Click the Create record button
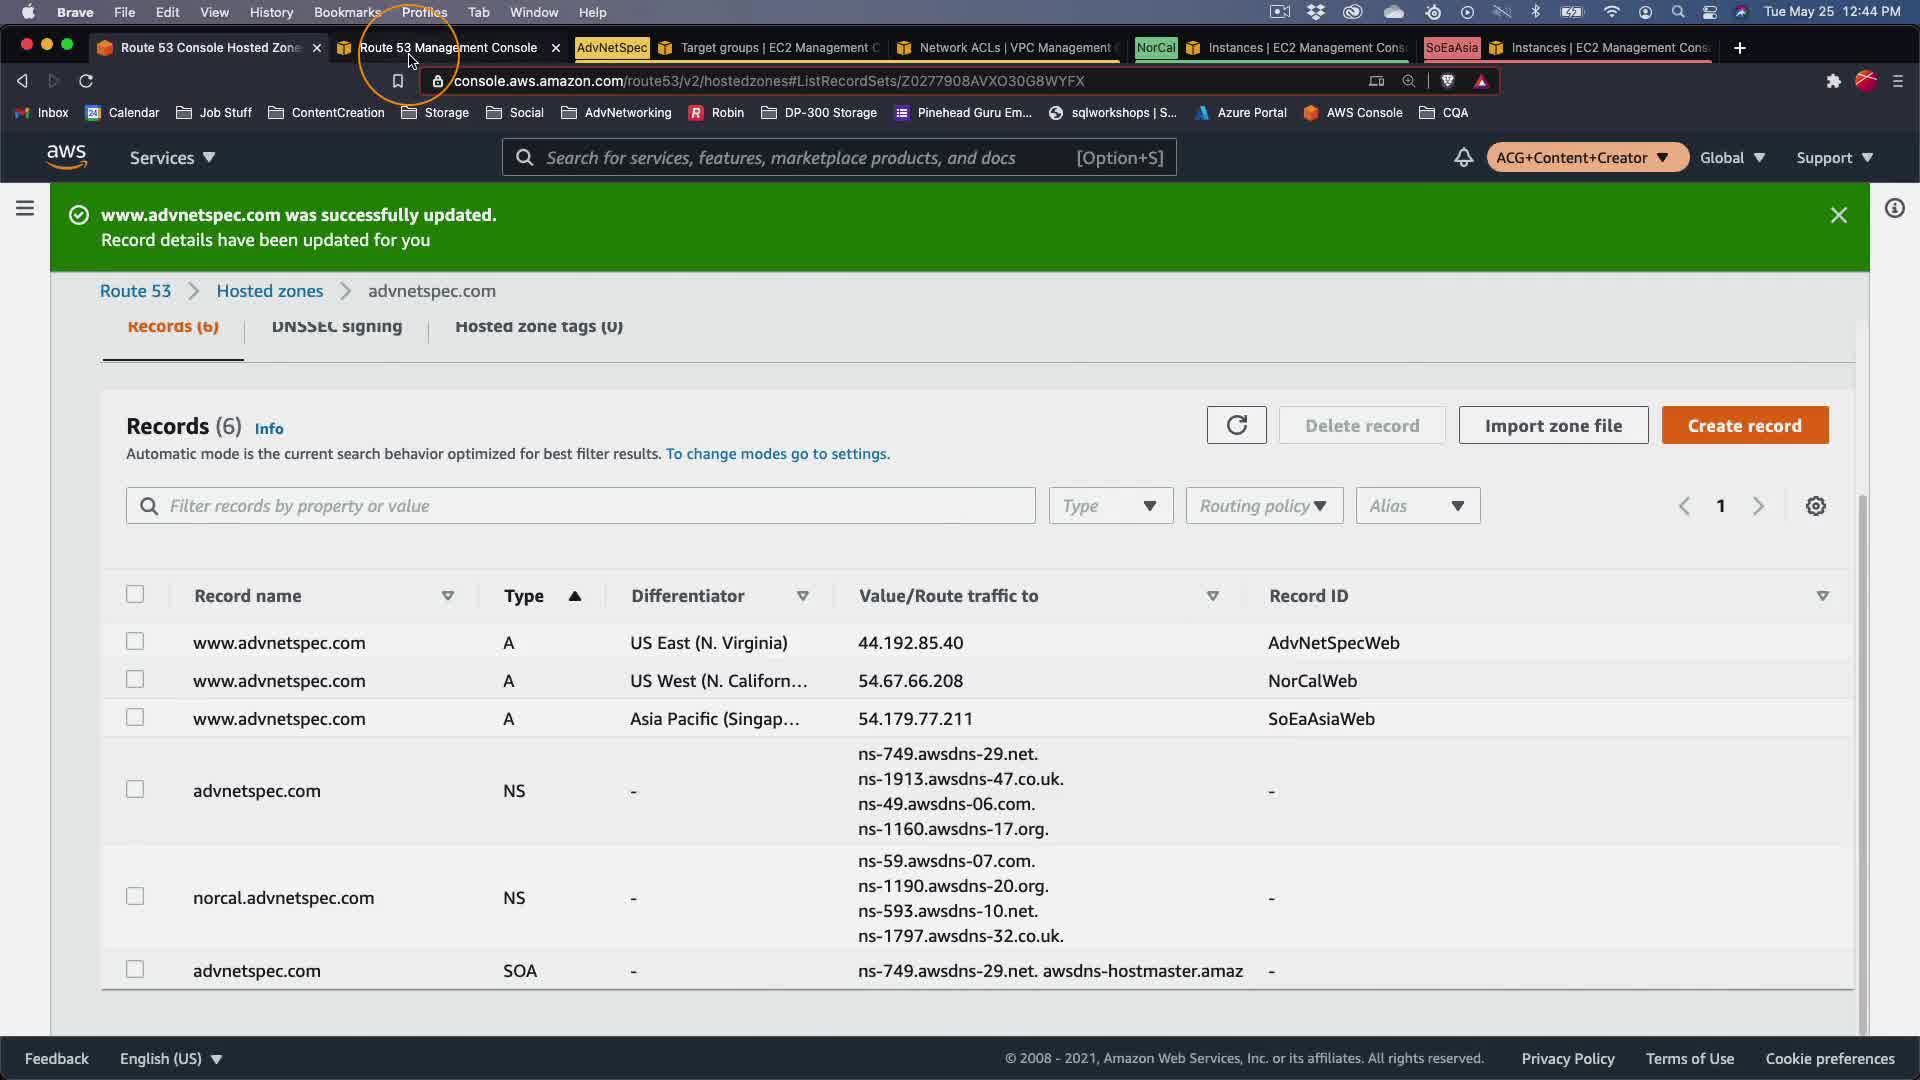This screenshot has width=1920, height=1080. pos(1744,425)
